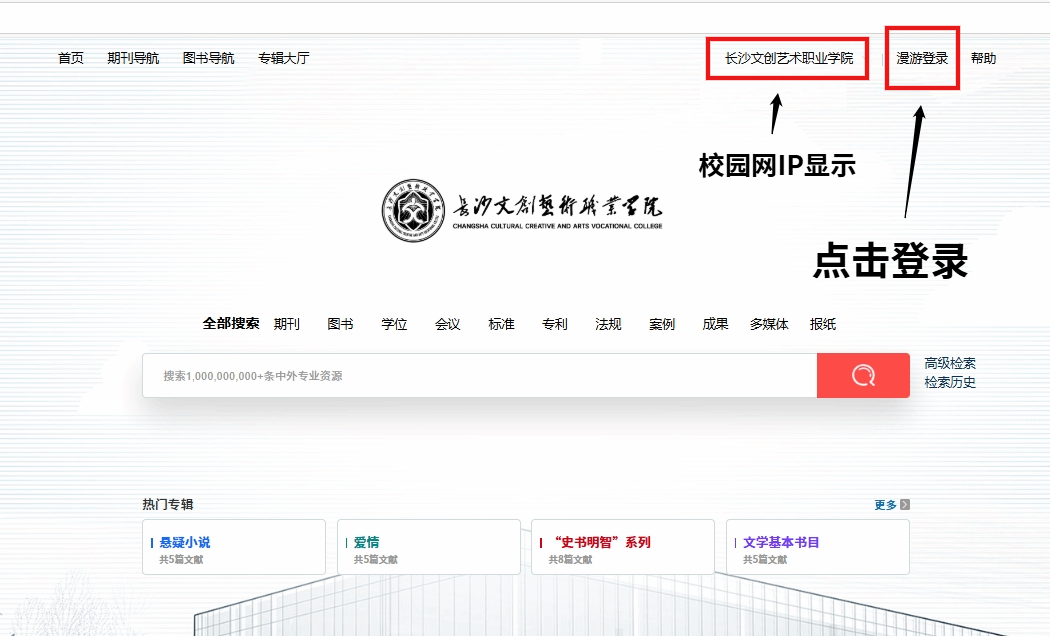Go to 首页 in top navigation
The width and height of the screenshot is (1050, 636).
click(x=71, y=58)
